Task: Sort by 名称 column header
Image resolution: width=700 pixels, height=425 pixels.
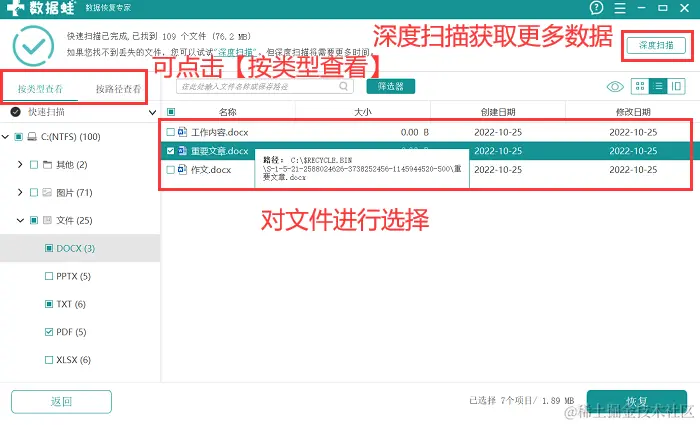Action: pyautogui.click(x=228, y=112)
